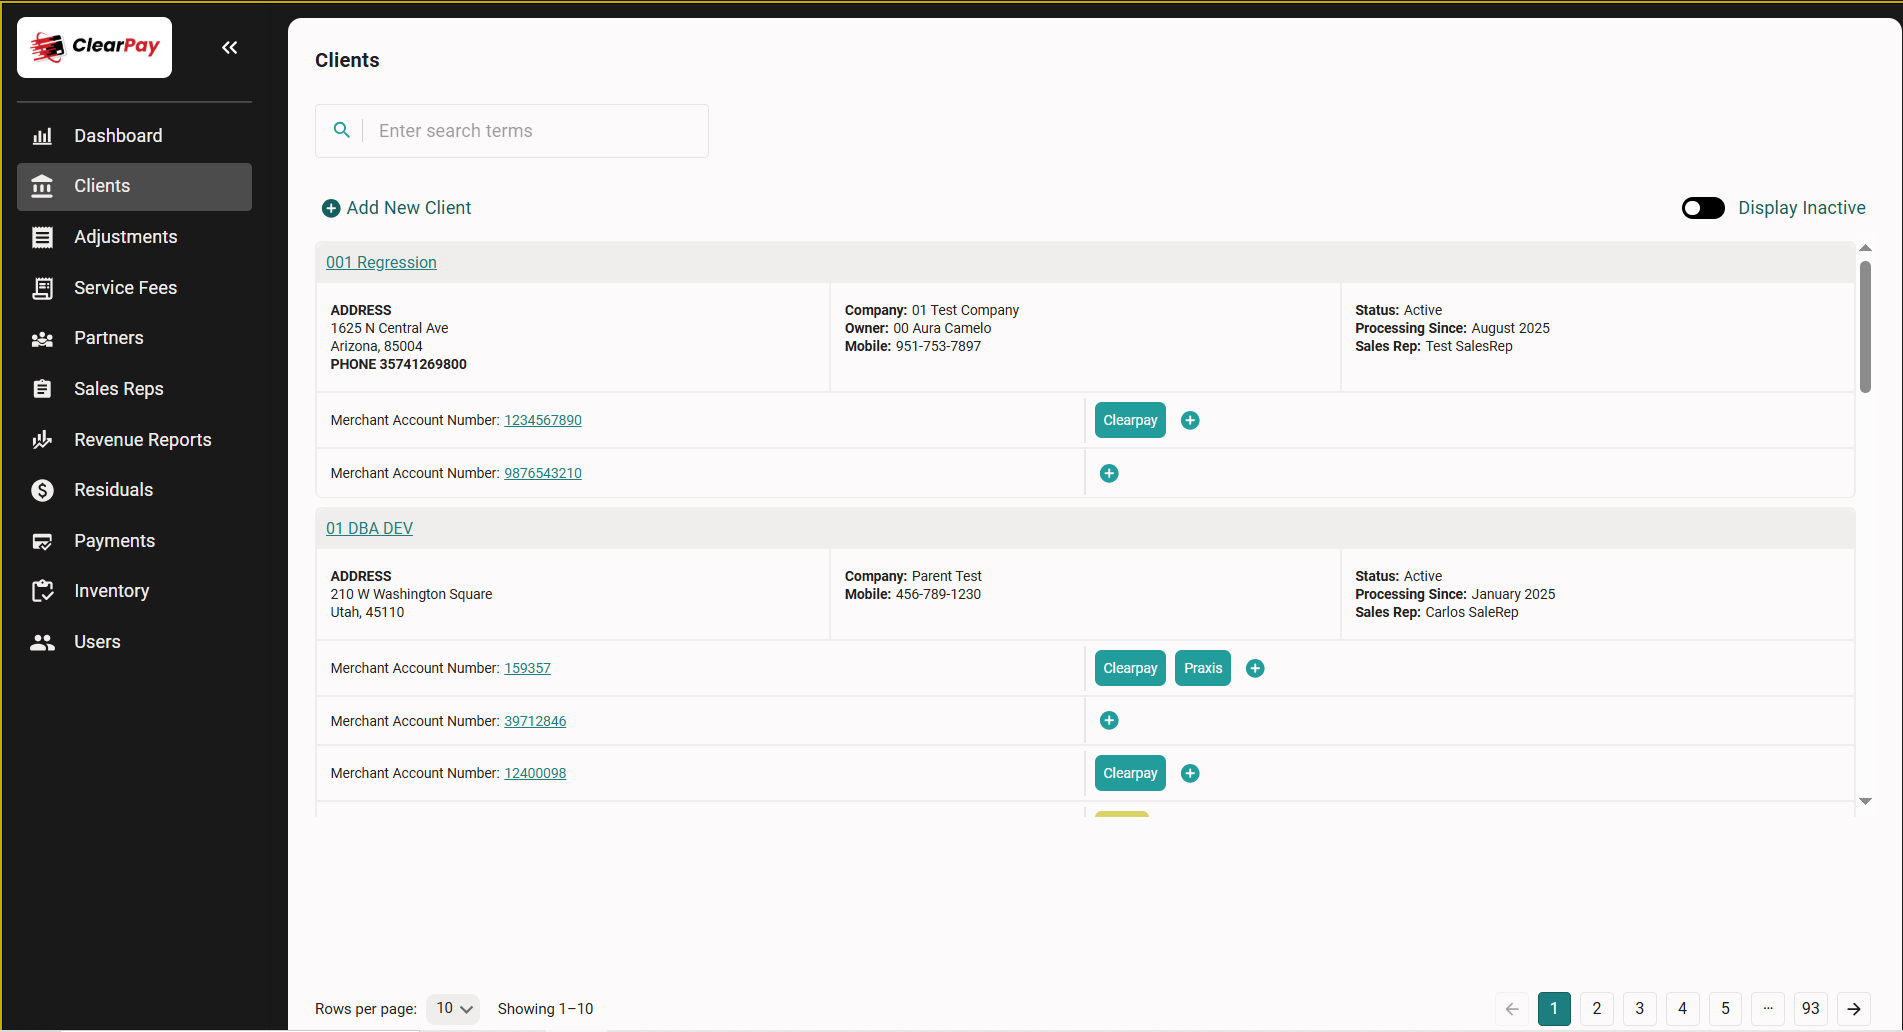Click plus icon beside account 9876543210
The image size is (1903, 1032).
point(1109,473)
